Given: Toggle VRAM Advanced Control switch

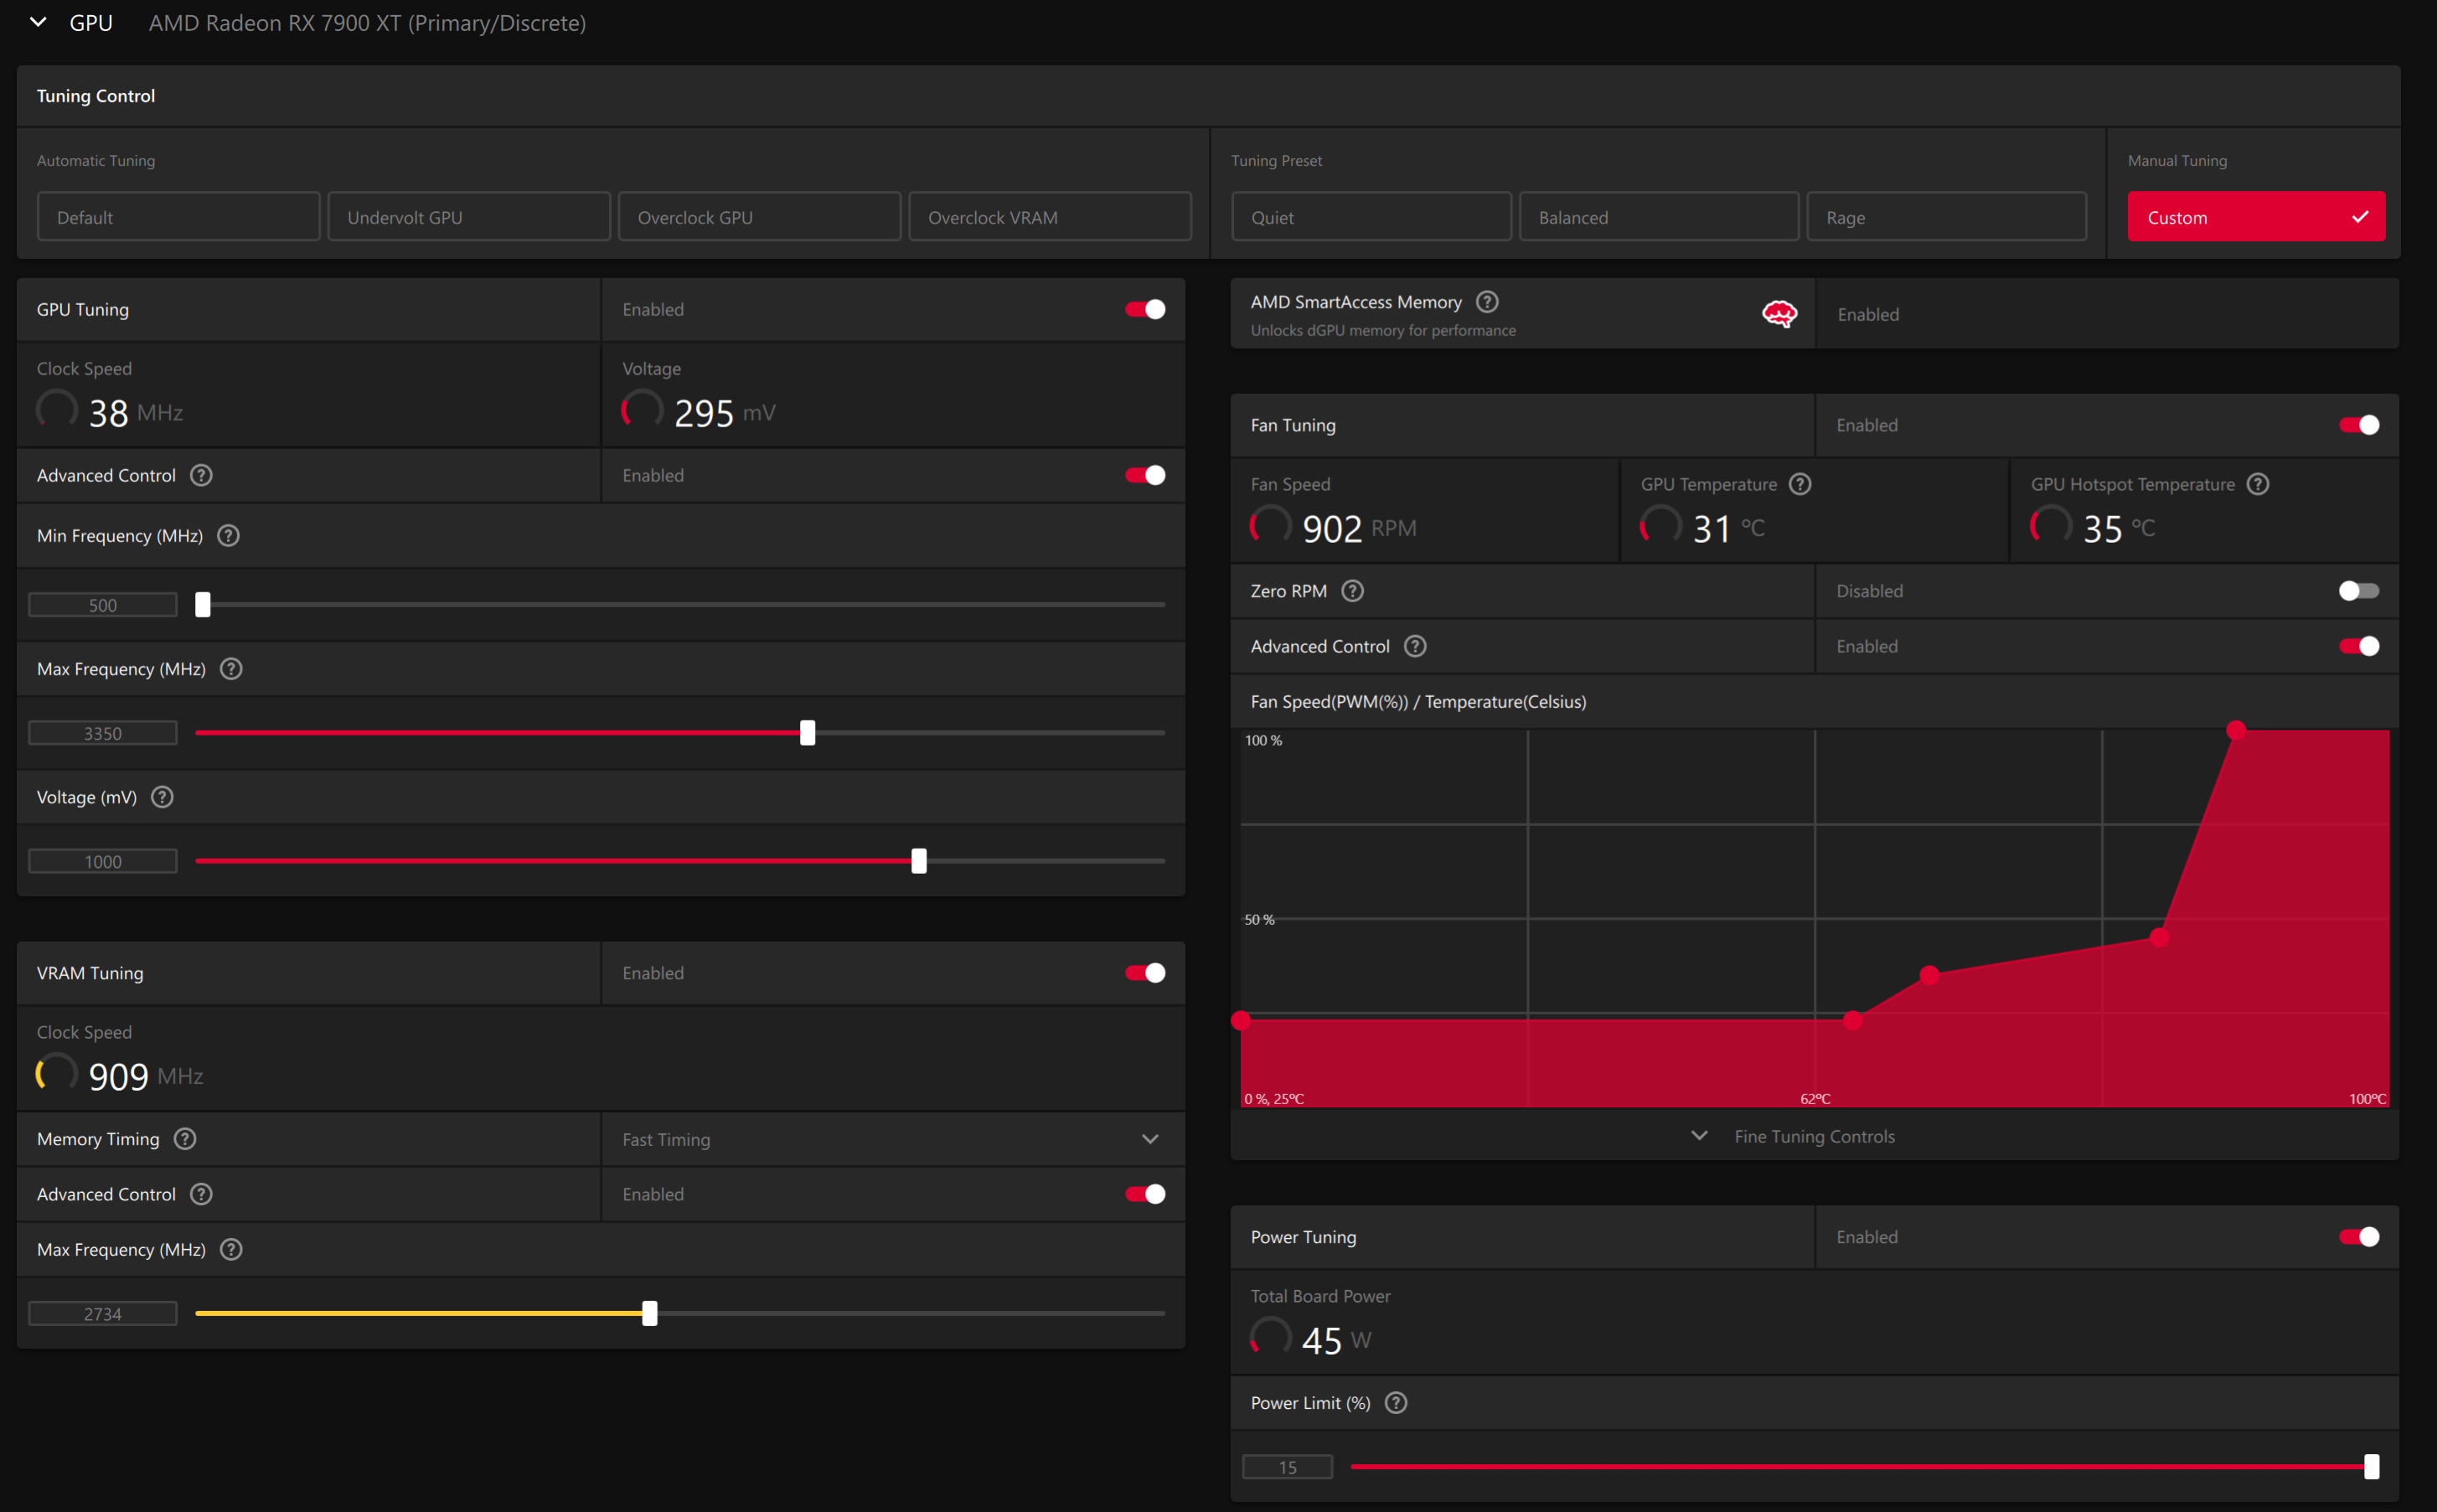Looking at the screenshot, I should point(1145,1194).
